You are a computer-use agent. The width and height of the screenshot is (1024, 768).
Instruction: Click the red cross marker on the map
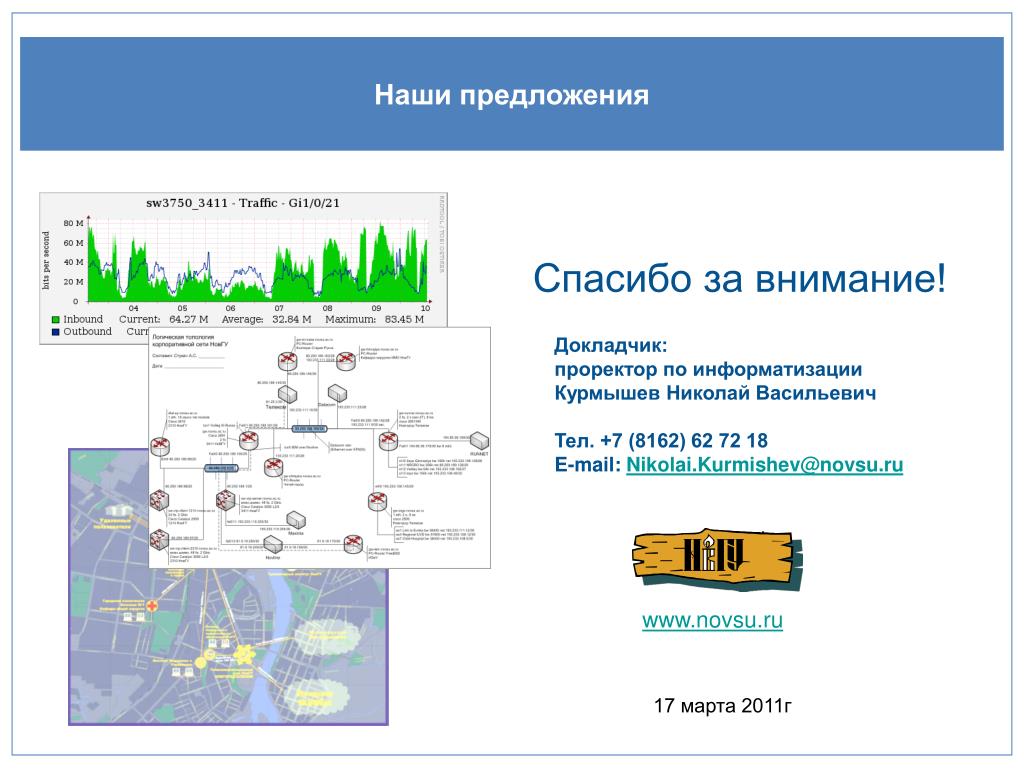coord(152,606)
